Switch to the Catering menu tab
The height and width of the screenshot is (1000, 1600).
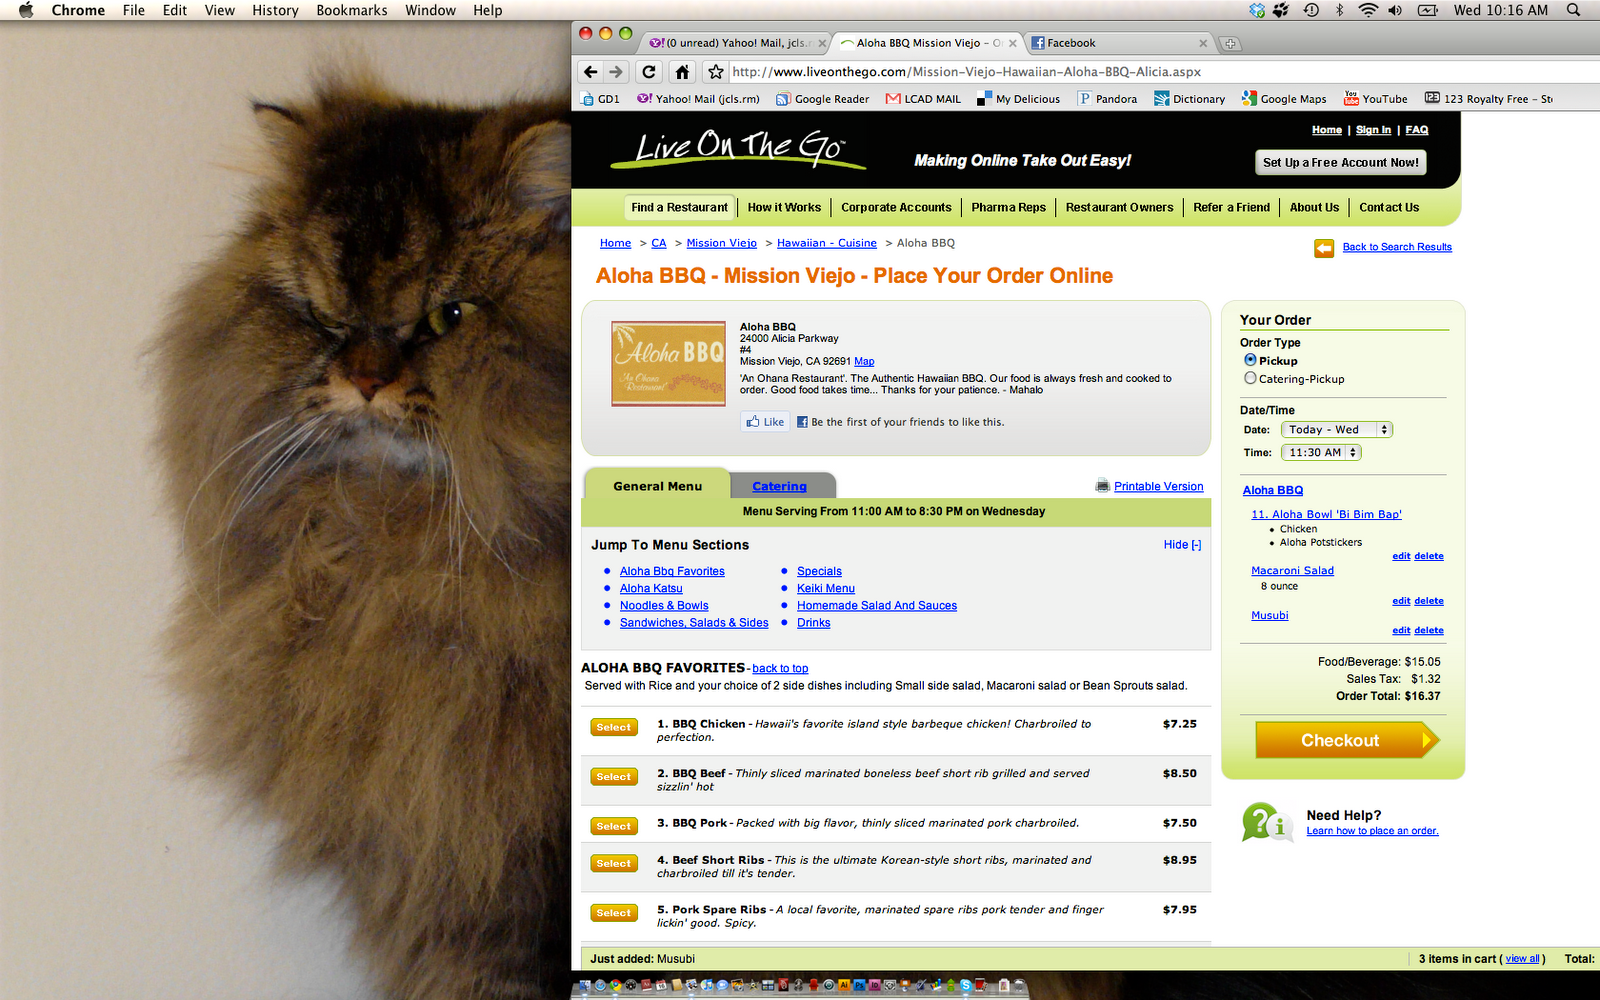780,486
